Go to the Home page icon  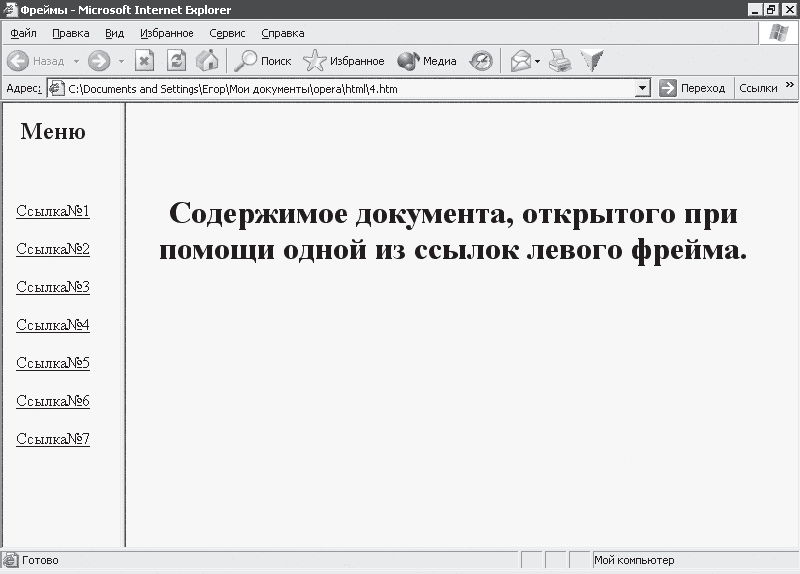coord(207,61)
